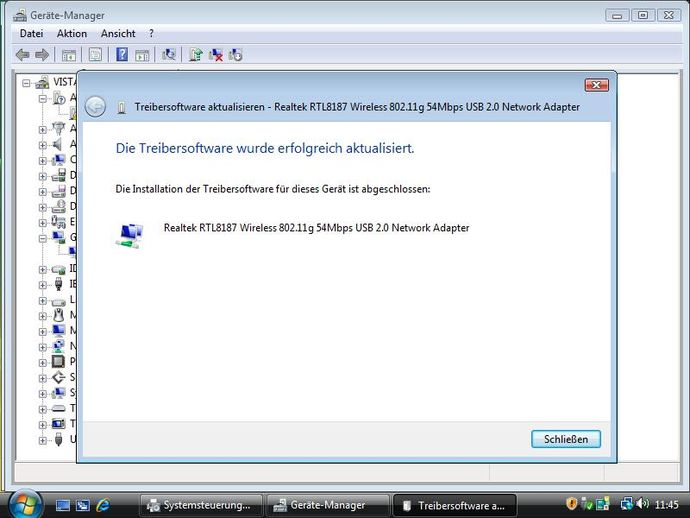Click the Realtek RTL8187 adapter name in dialog body
This screenshot has height=518, width=690.
(316, 228)
